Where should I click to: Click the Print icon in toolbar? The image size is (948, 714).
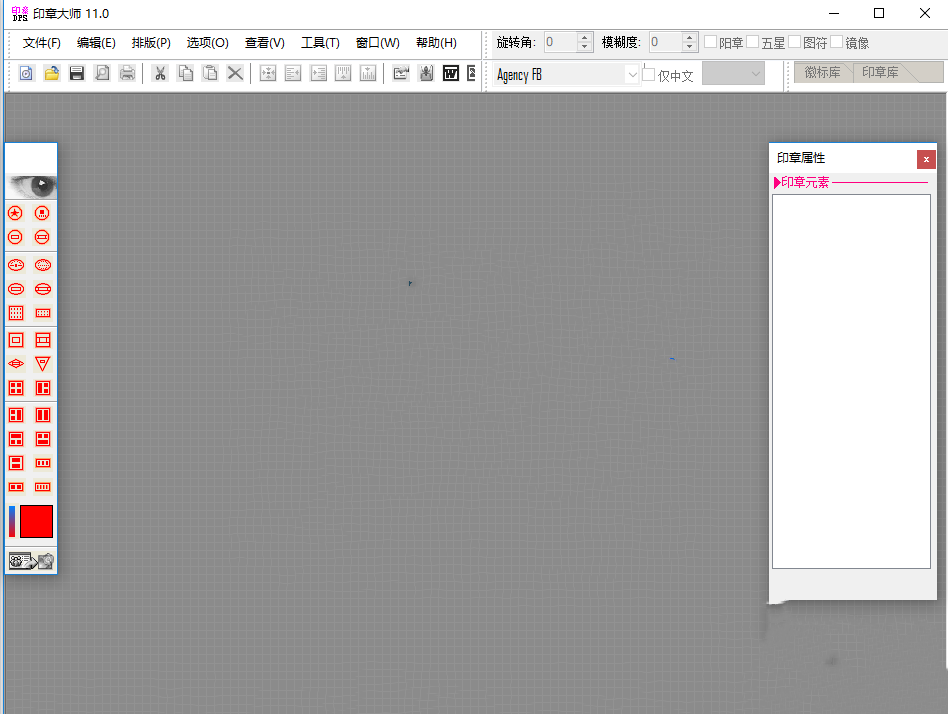127,74
